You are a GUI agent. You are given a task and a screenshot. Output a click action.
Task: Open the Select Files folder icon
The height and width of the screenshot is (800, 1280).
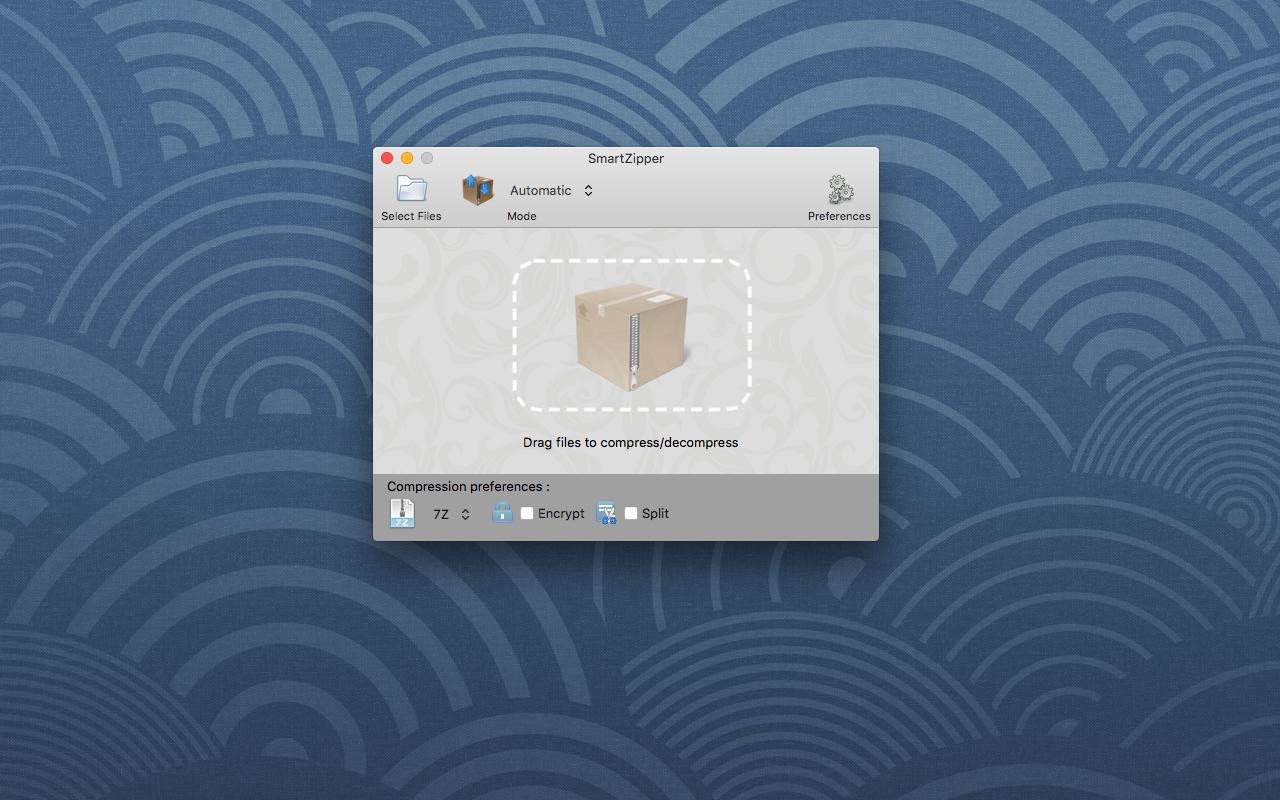411,188
